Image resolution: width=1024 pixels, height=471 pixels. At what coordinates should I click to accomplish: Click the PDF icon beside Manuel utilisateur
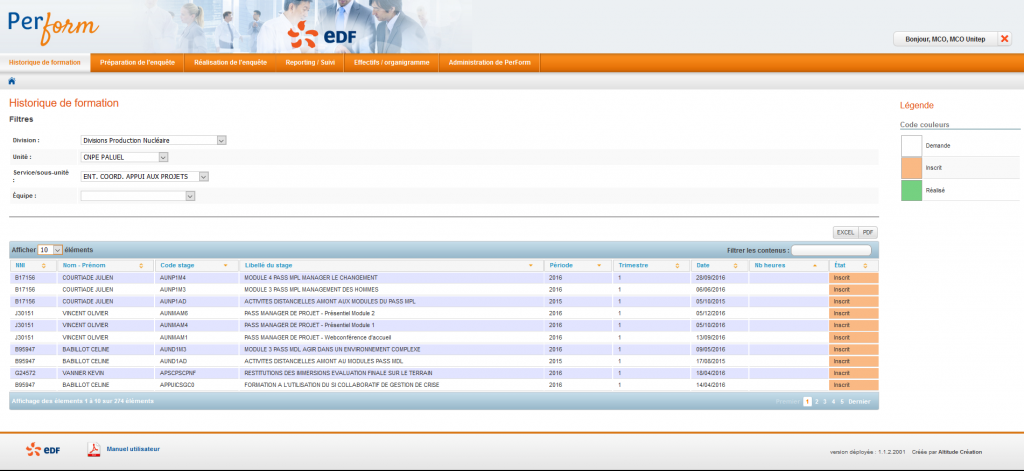click(94, 449)
